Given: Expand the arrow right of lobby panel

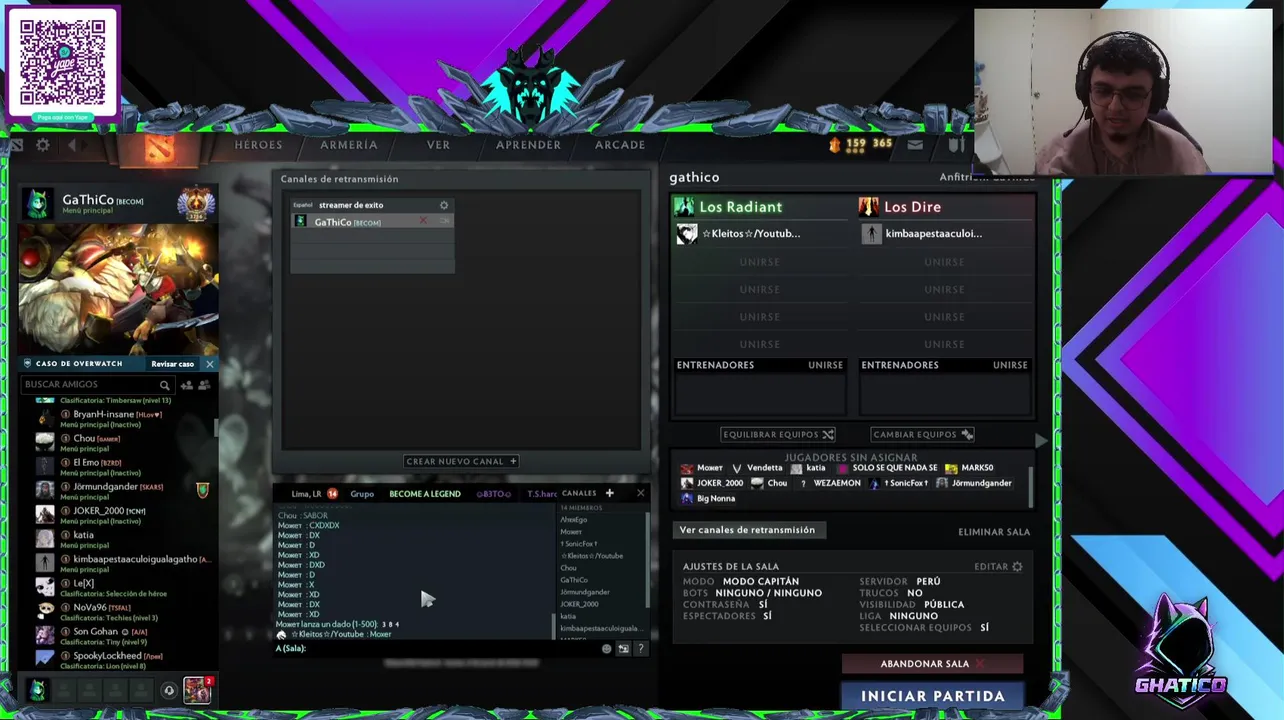Looking at the screenshot, I should pyautogui.click(x=1041, y=441).
